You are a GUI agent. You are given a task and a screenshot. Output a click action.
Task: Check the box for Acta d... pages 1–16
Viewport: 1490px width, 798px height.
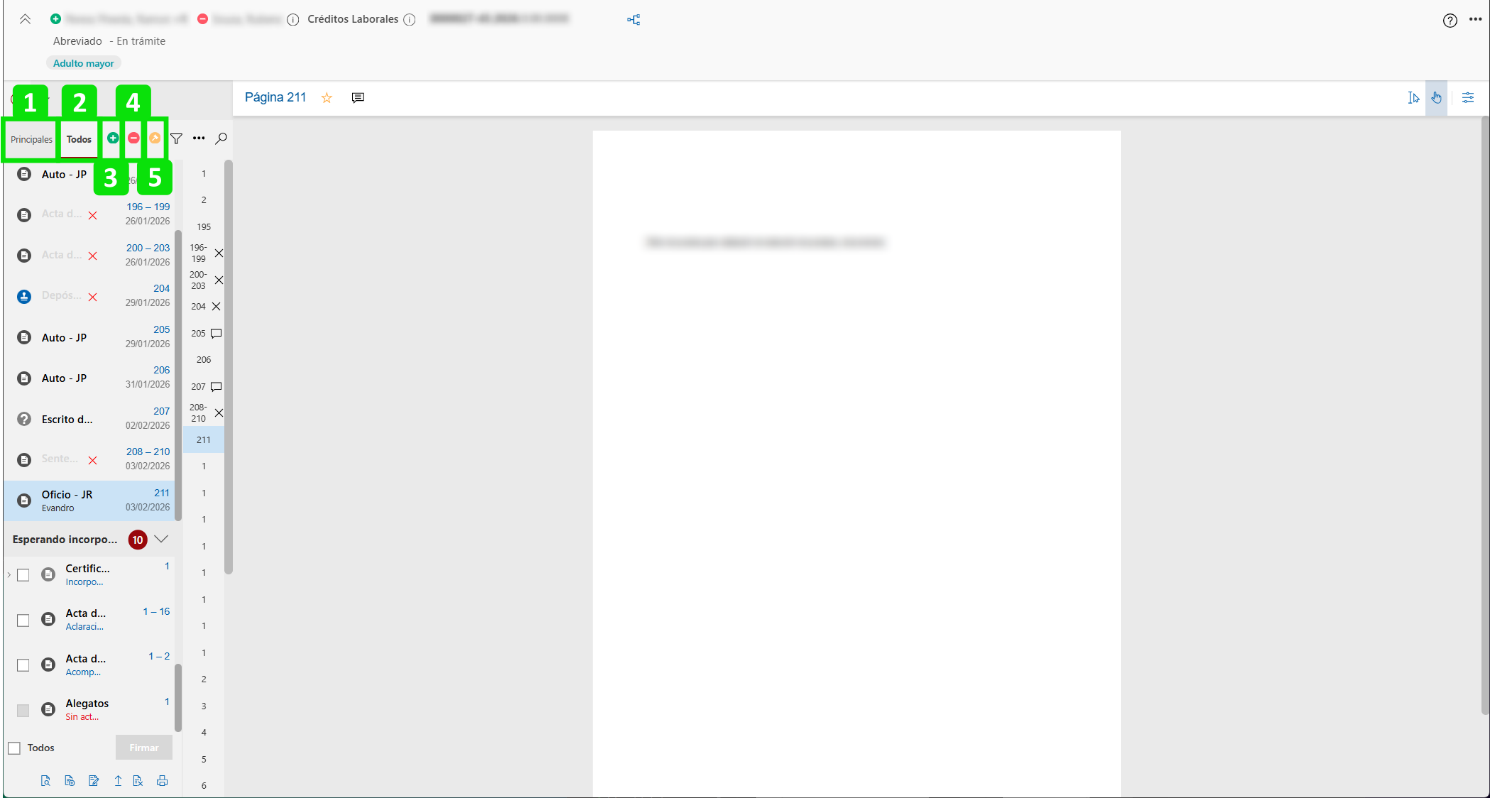click(x=23, y=620)
